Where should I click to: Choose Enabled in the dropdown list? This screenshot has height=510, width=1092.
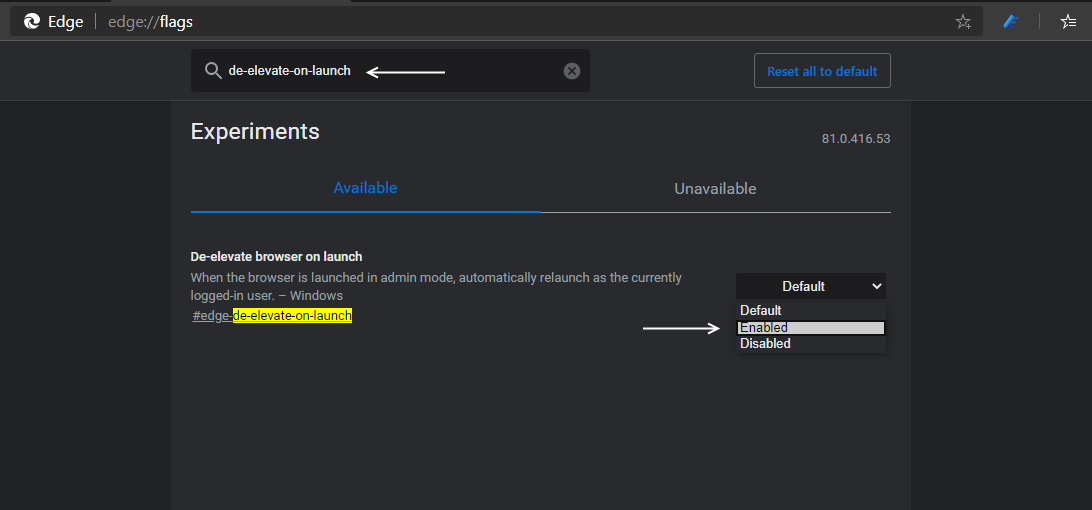811,327
